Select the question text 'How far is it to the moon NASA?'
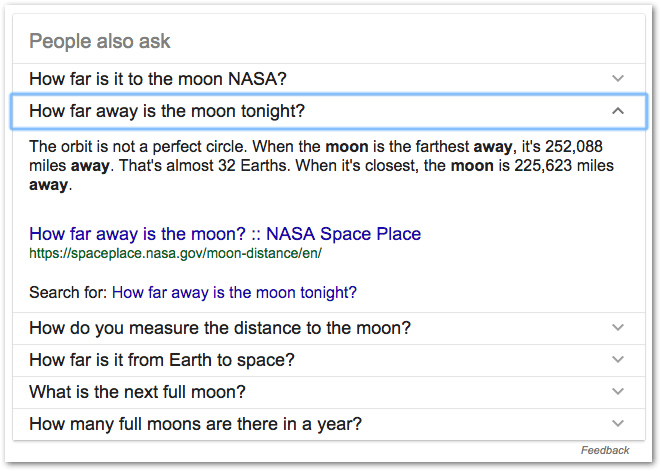The image size is (661, 471). coord(158,78)
